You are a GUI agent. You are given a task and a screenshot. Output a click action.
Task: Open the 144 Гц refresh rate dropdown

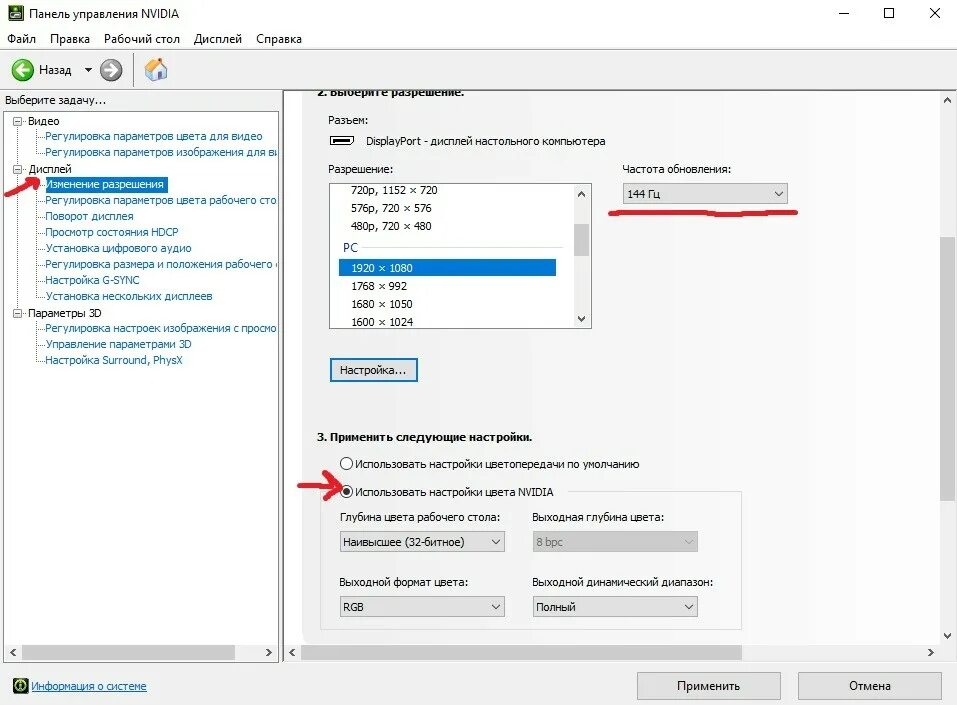tap(705, 194)
